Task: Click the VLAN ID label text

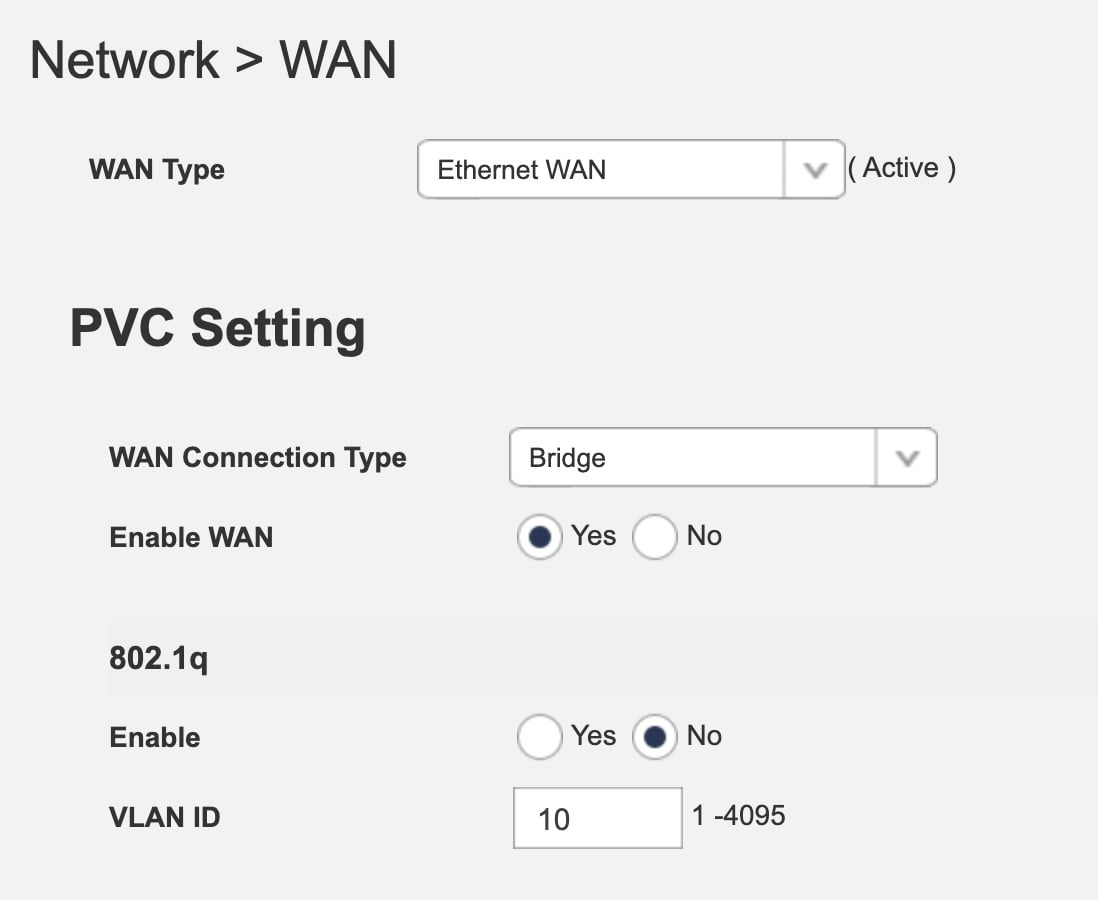Action: tap(164, 817)
